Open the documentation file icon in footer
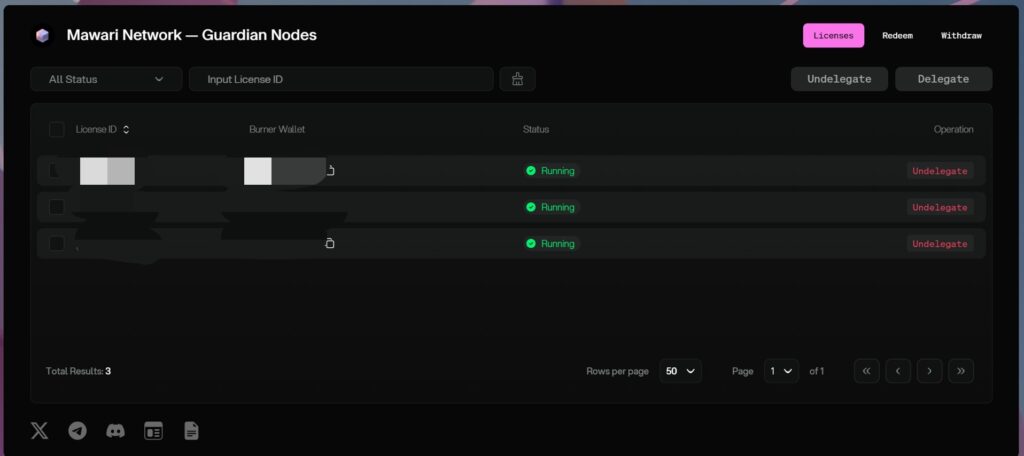The image size is (1024, 456). click(x=191, y=431)
